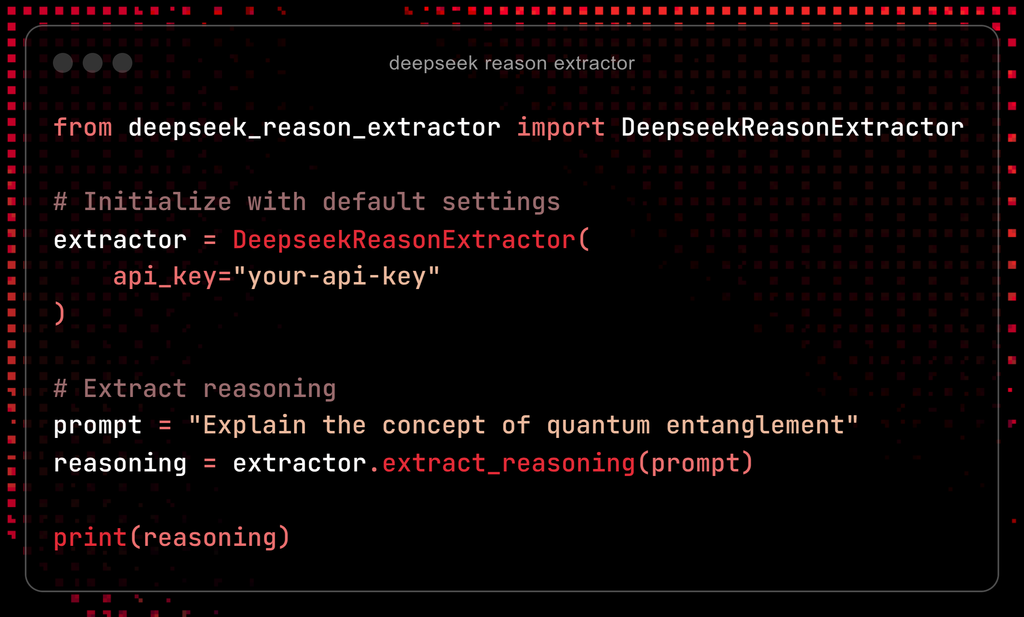Image resolution: width=1024 pixels, height=617 pixels.
Task: Click DeepseekReasonExtractor right after the import keyword
Action: (792, 128)
